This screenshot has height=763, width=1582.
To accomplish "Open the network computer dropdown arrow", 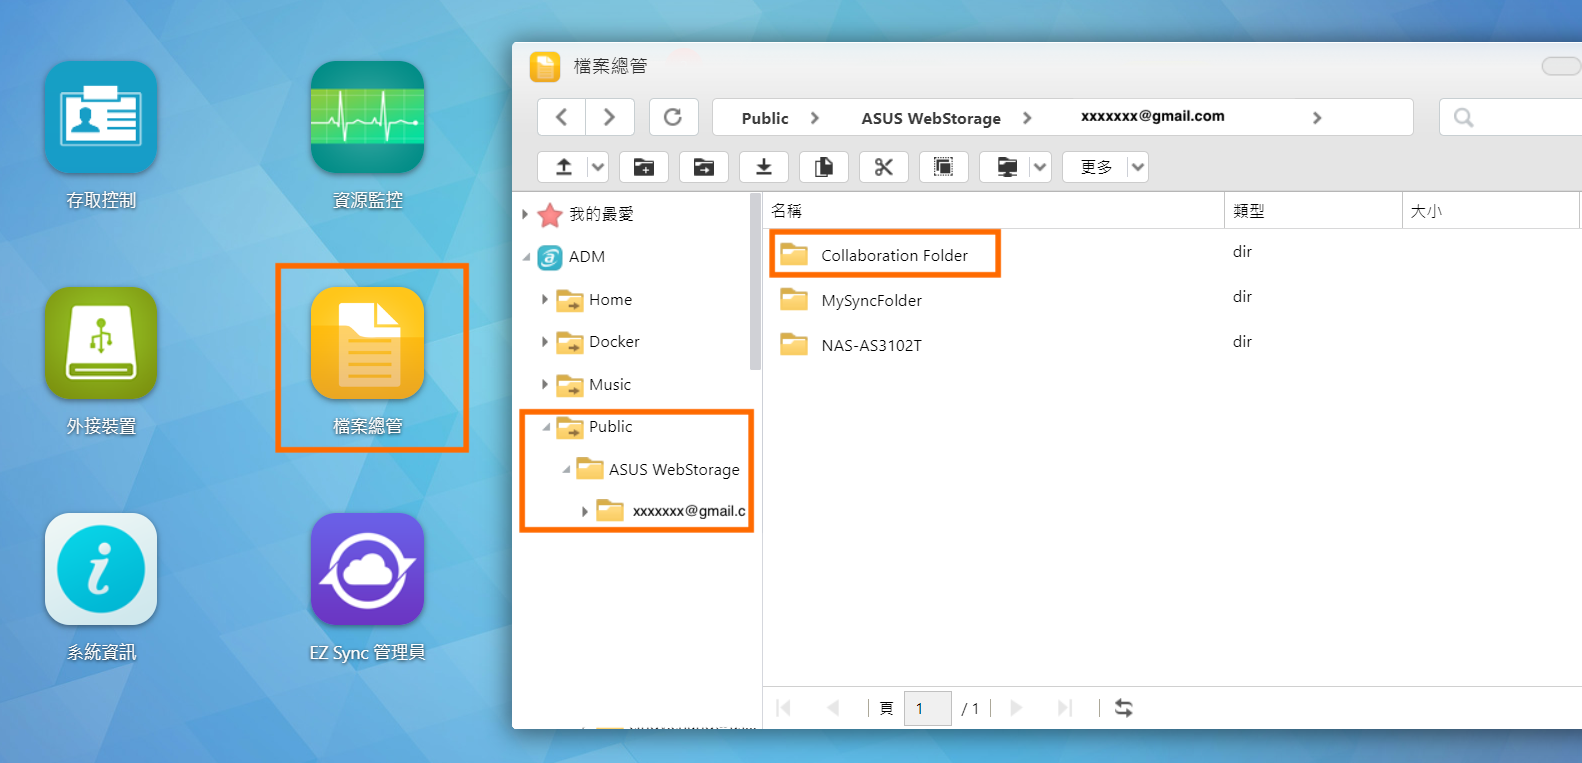I will [x=1040, y=167].
